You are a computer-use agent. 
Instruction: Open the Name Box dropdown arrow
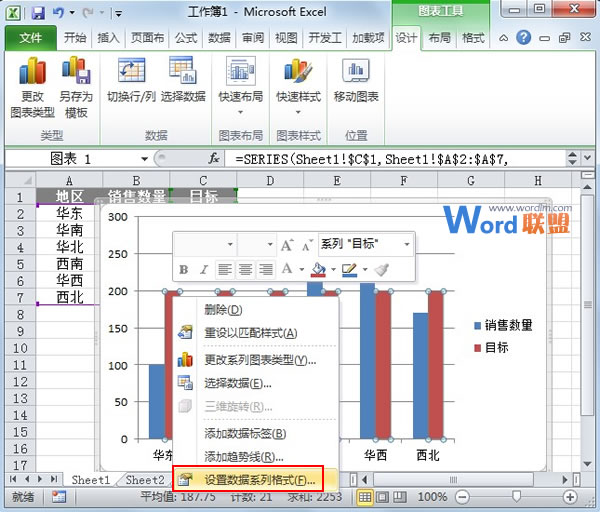(x=144, y=158)
